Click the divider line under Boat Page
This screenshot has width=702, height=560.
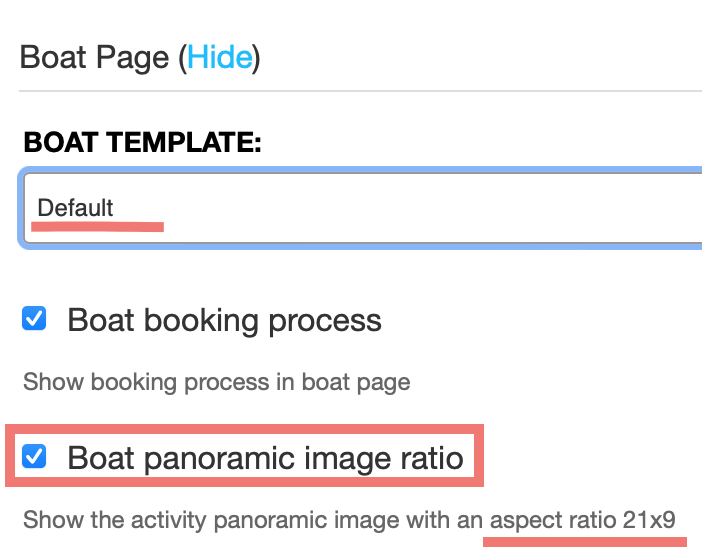(x=360, y=91)
